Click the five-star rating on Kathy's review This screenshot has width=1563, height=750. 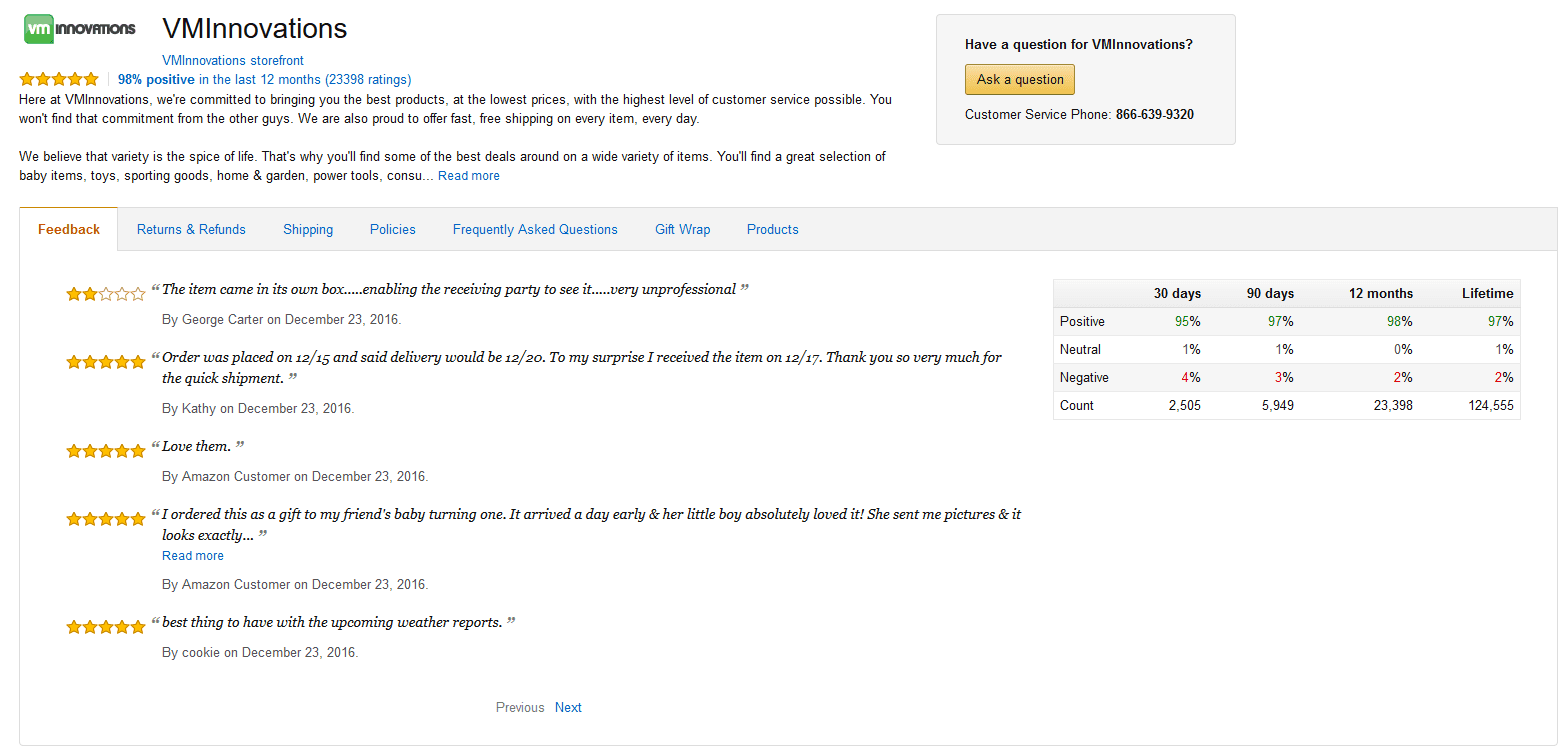105,362
